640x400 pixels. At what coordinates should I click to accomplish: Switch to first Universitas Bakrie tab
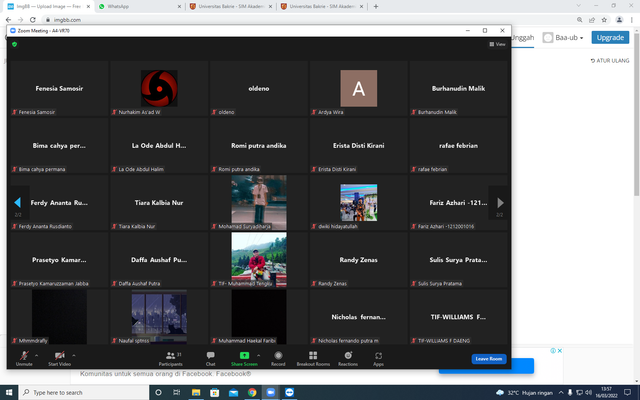pyautogui.click(x=231, y=7)
